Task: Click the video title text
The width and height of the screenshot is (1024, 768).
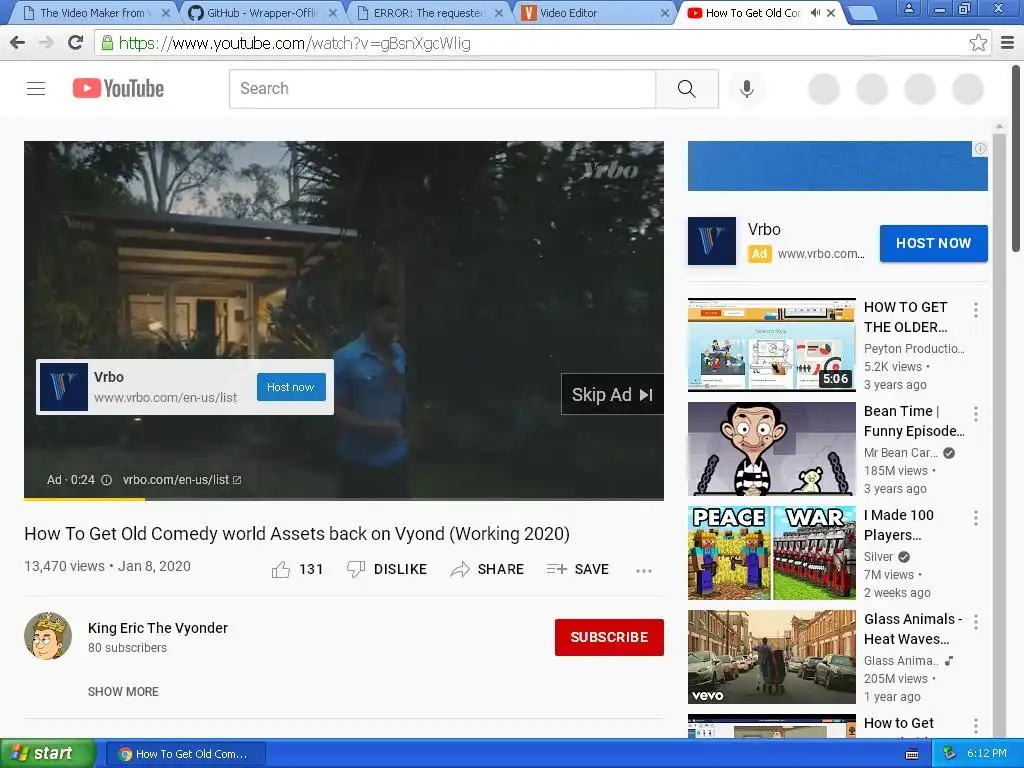Action: 297,534
